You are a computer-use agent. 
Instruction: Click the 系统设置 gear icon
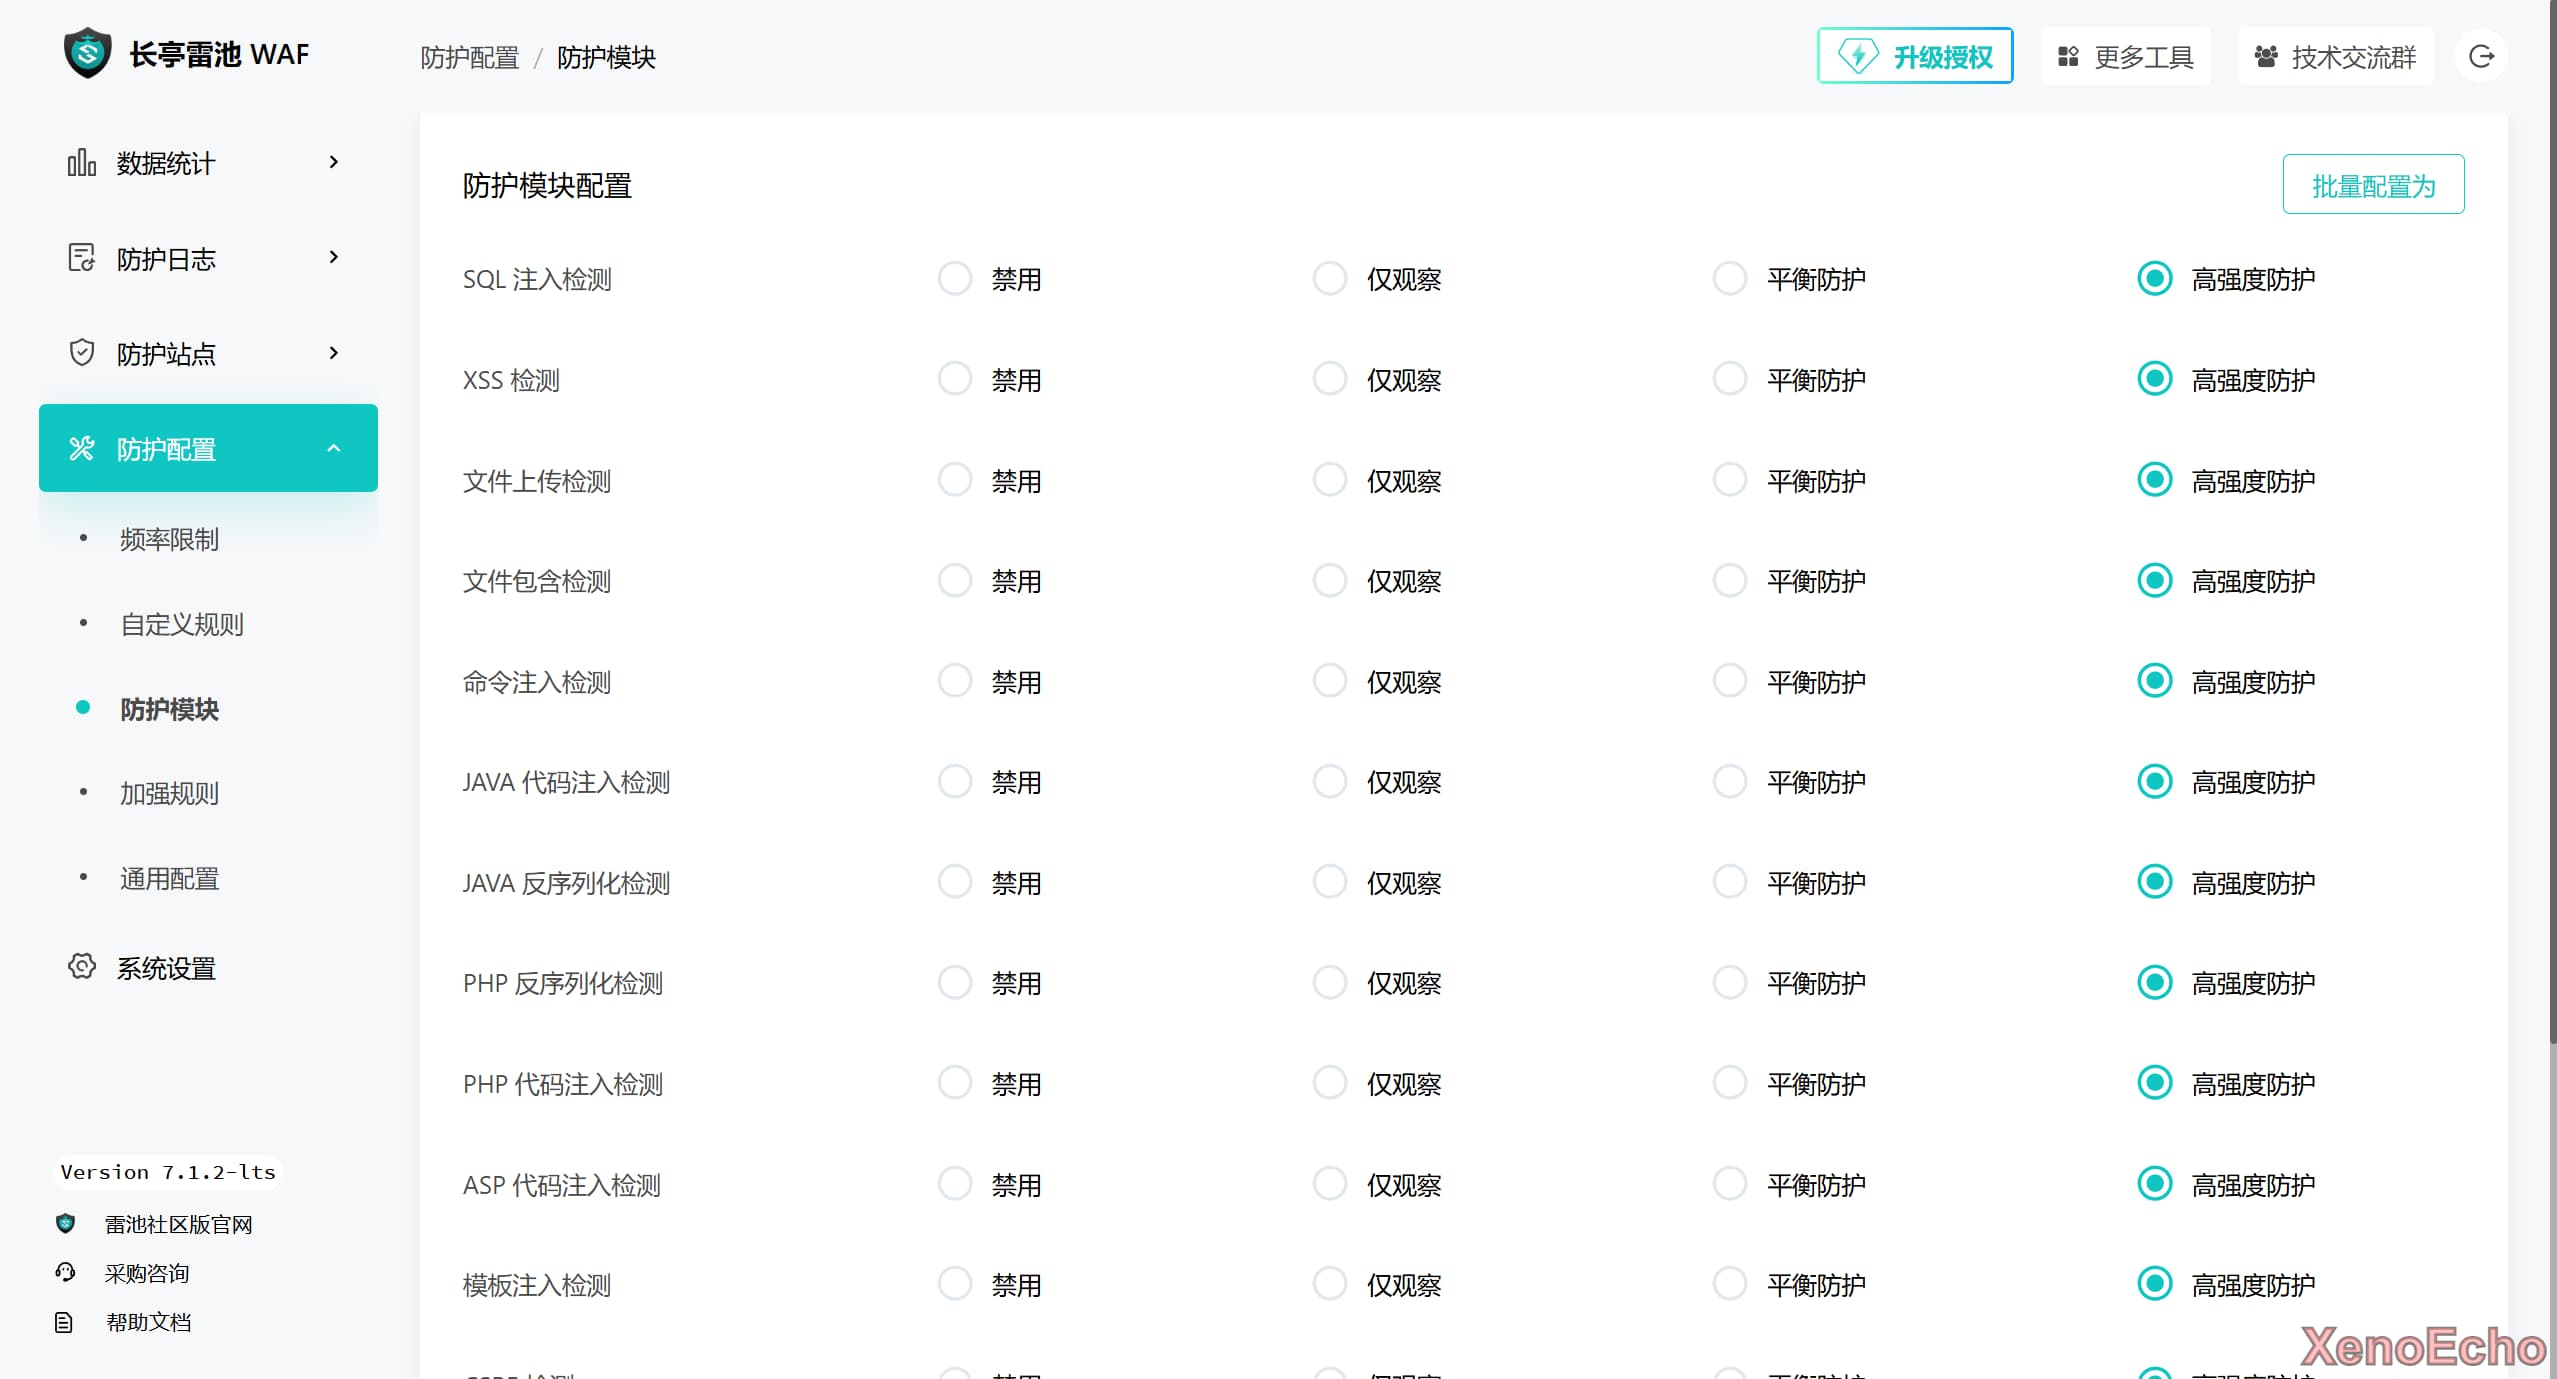pyautogui.click(x=81, y=967)
